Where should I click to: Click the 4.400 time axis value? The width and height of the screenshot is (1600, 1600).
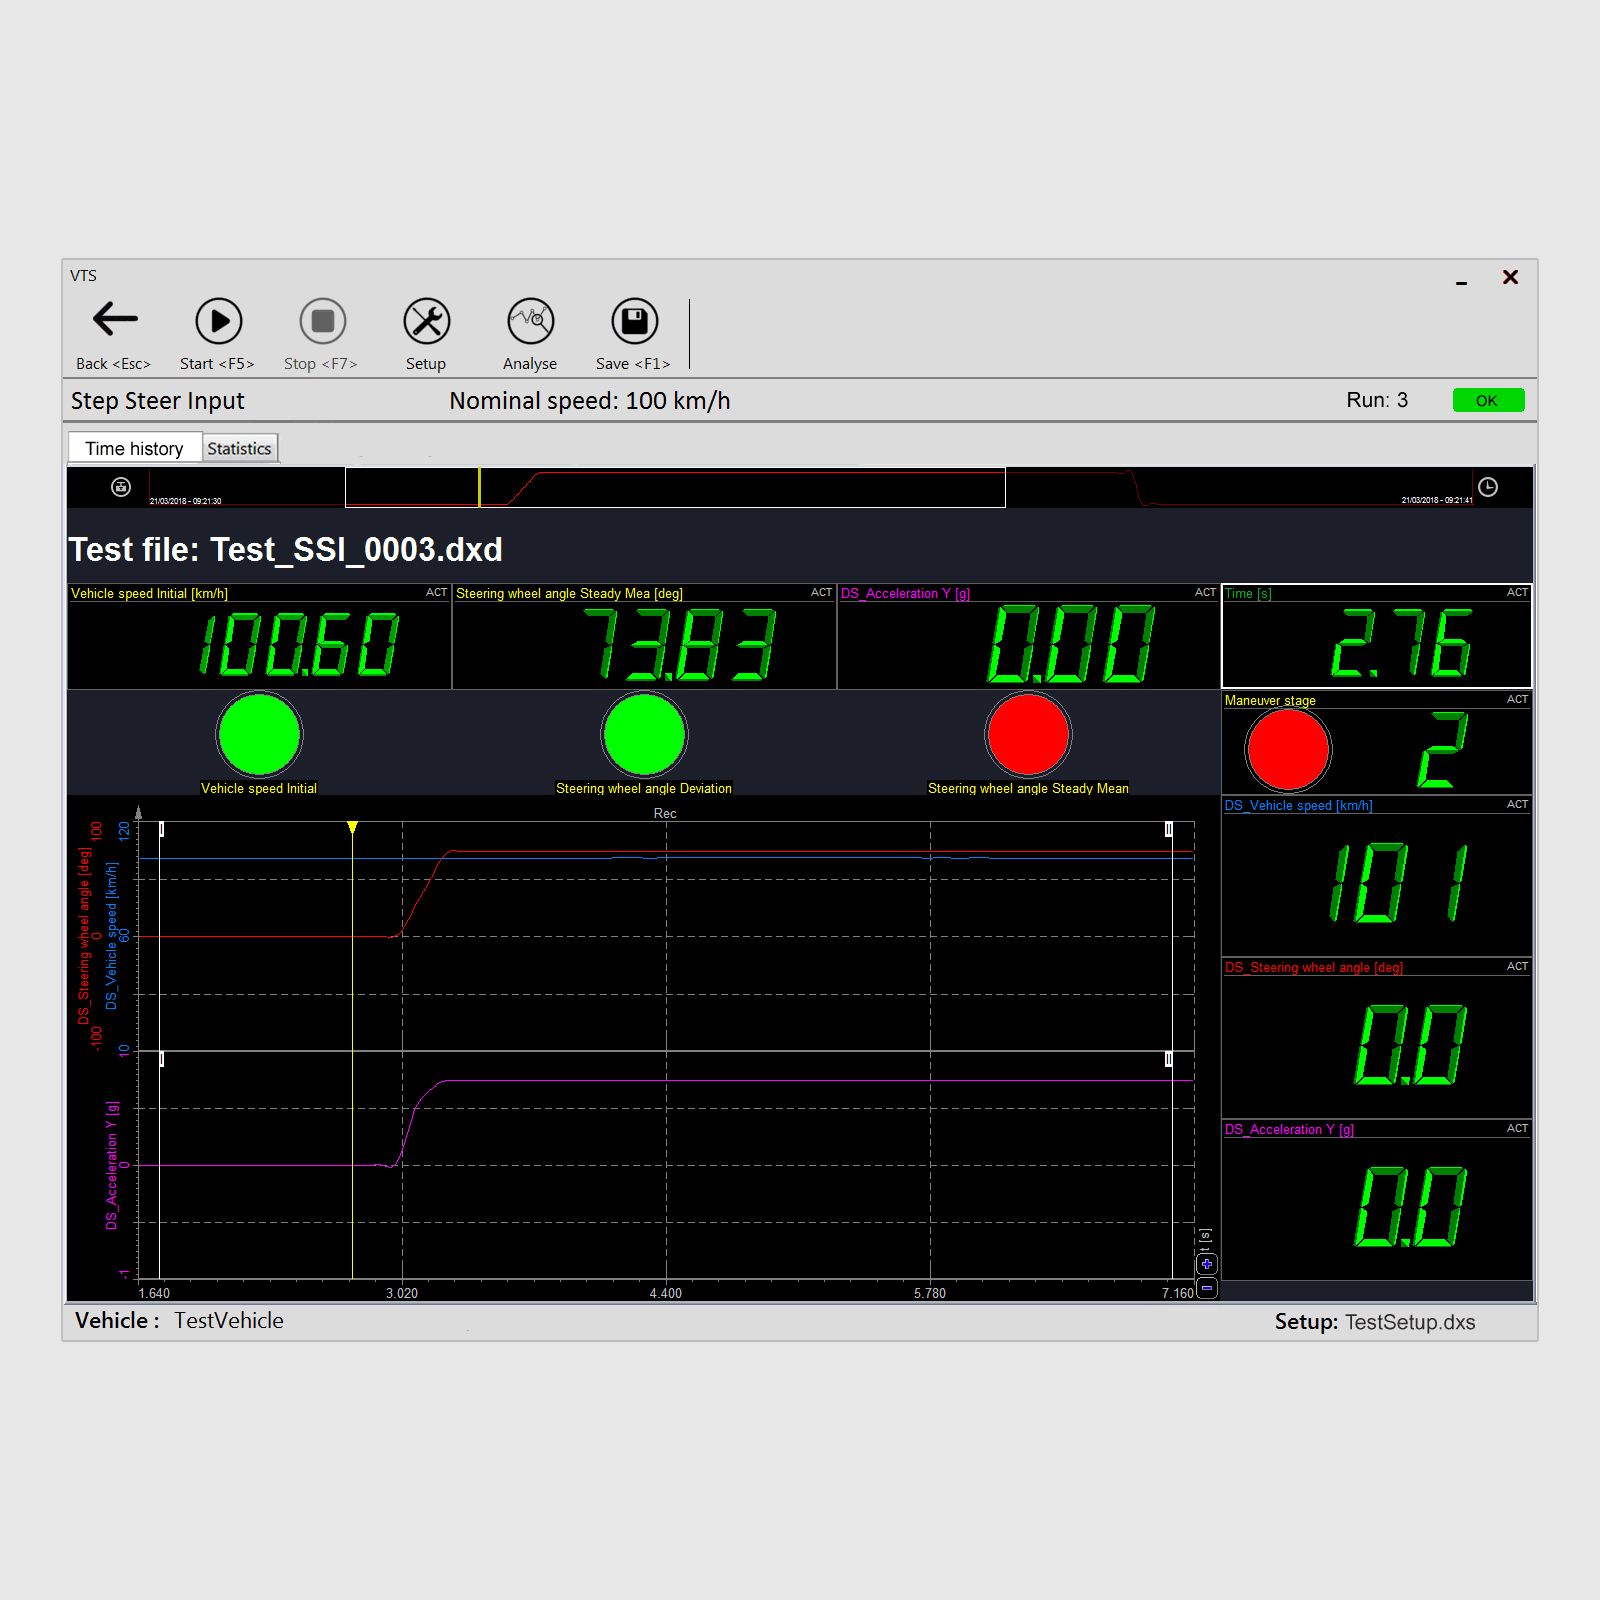coord(666,1293)
